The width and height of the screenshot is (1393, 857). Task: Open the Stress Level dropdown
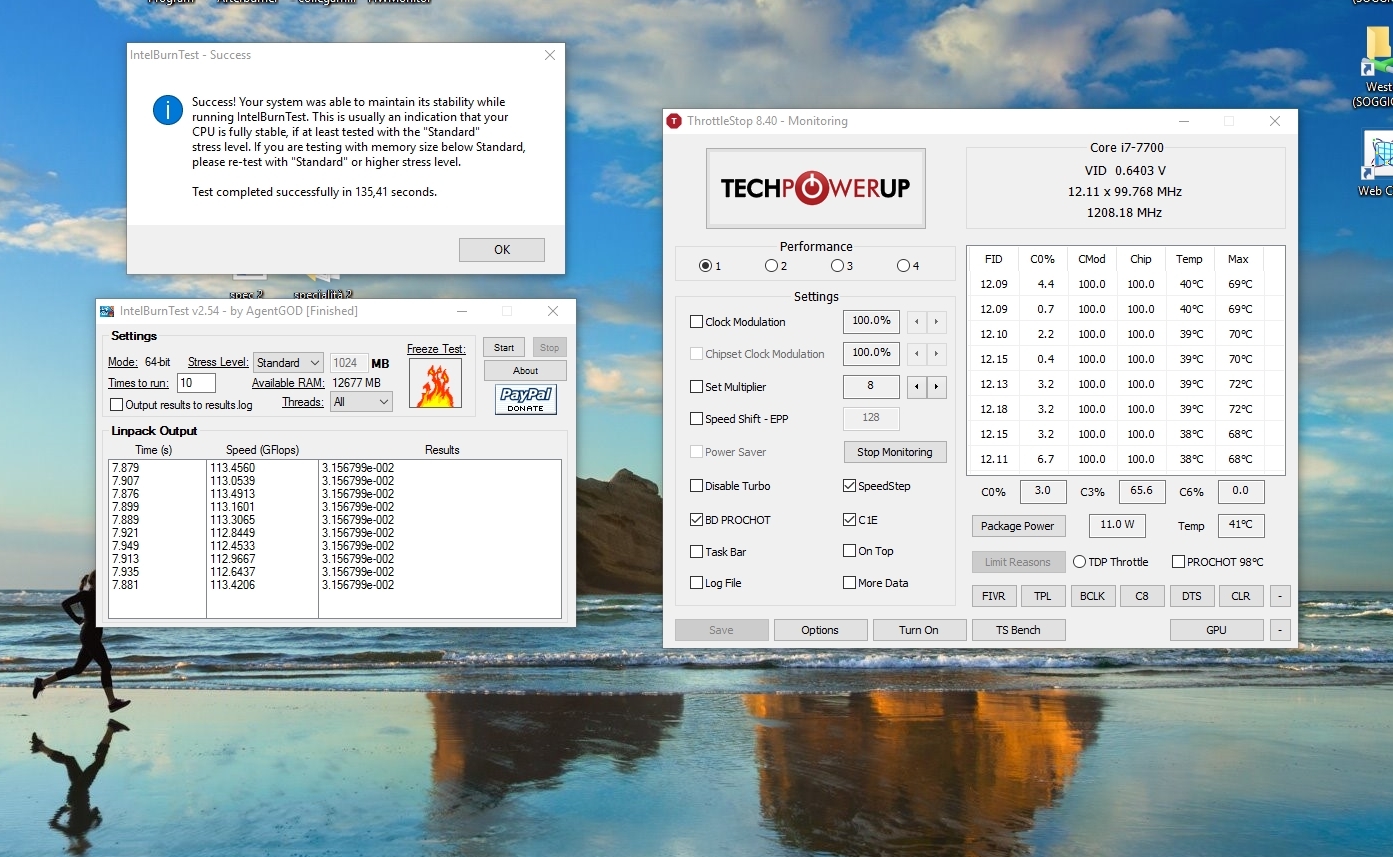pos(288,363)
